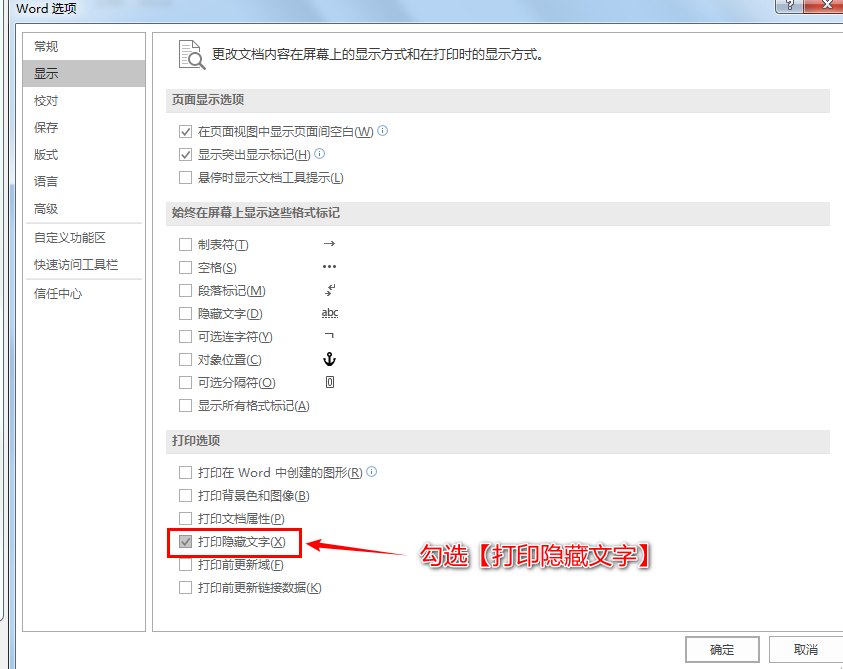Open 自定义功能区 settings

coord(84,238)
